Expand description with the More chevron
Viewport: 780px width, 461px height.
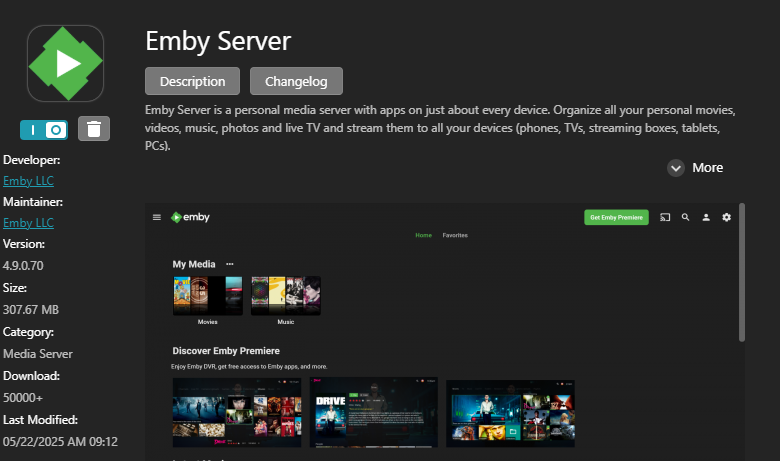click(676, 168)
